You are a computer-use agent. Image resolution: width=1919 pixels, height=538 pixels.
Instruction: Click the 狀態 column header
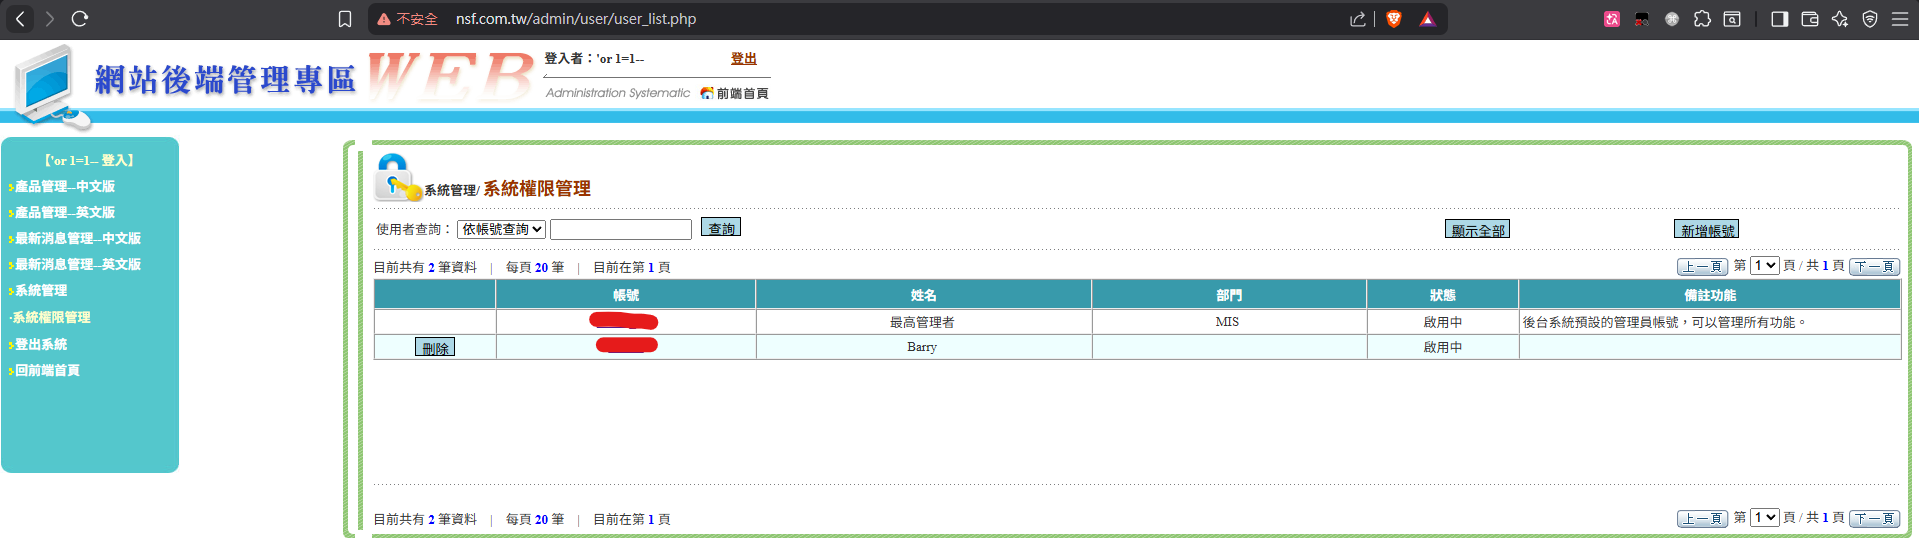[1442, 295]
